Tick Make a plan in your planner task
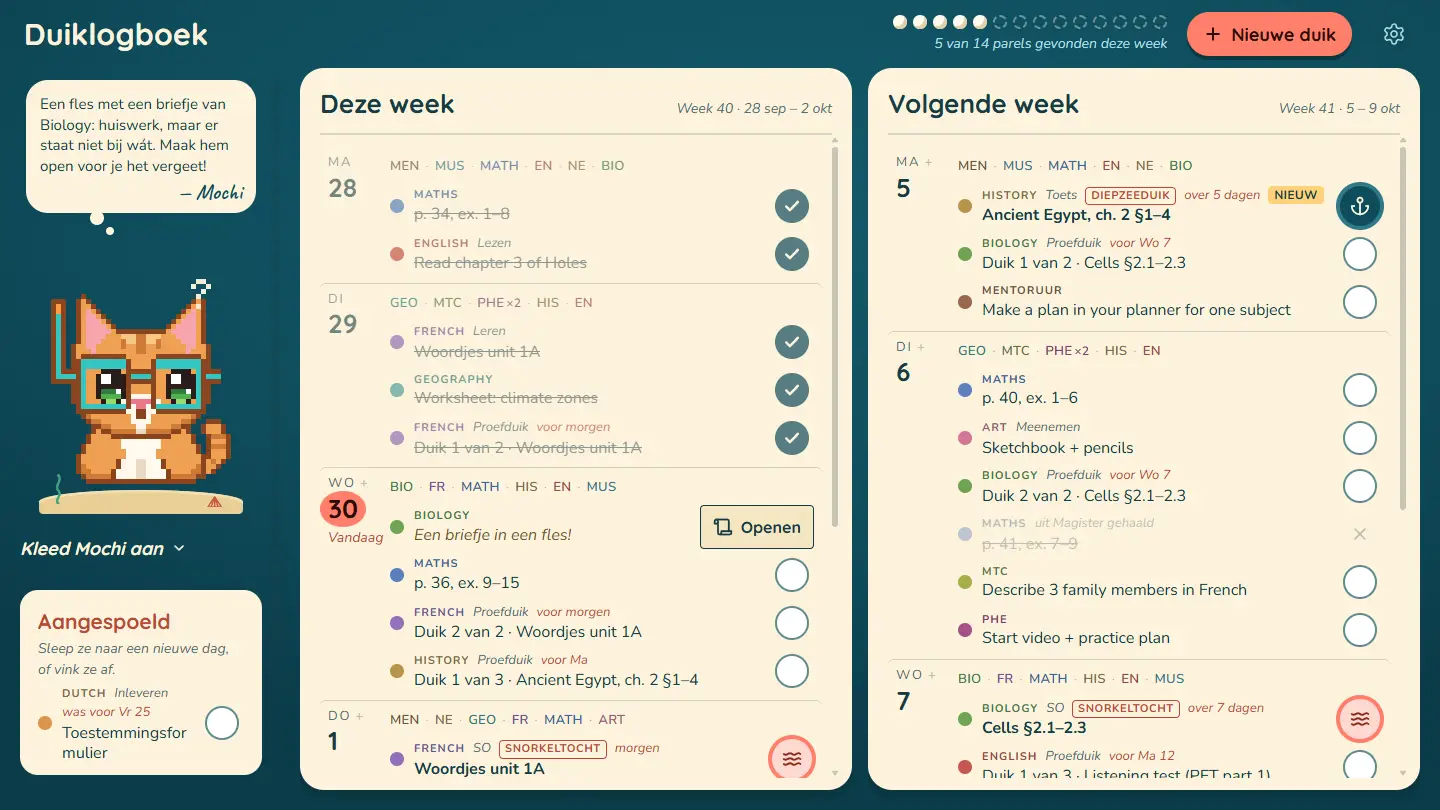This screenshot has width=1440, height=810. point(1360,302)
